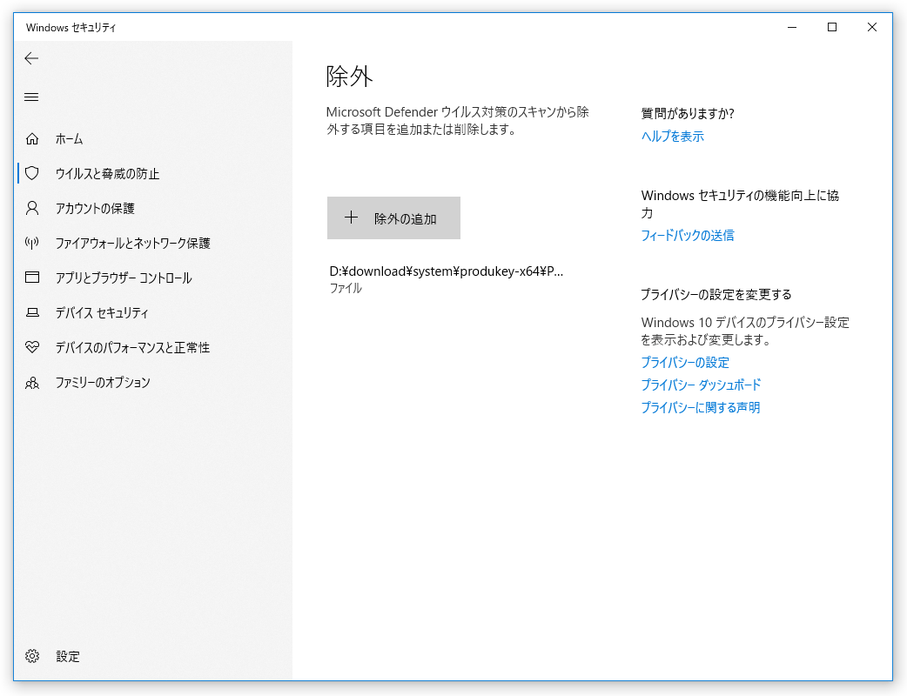Open アカウントの保護 section
Screen dimensions: 907x696
[95, 208]
